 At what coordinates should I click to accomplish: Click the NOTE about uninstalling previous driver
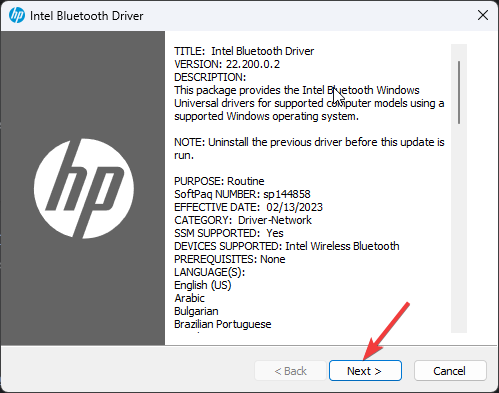point(309,149)
